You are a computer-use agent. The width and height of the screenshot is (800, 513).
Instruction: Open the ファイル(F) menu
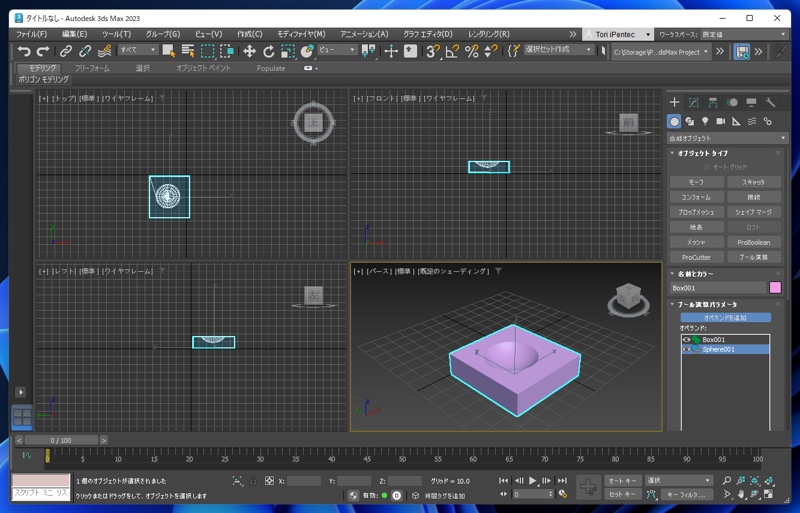click(32, 34)
